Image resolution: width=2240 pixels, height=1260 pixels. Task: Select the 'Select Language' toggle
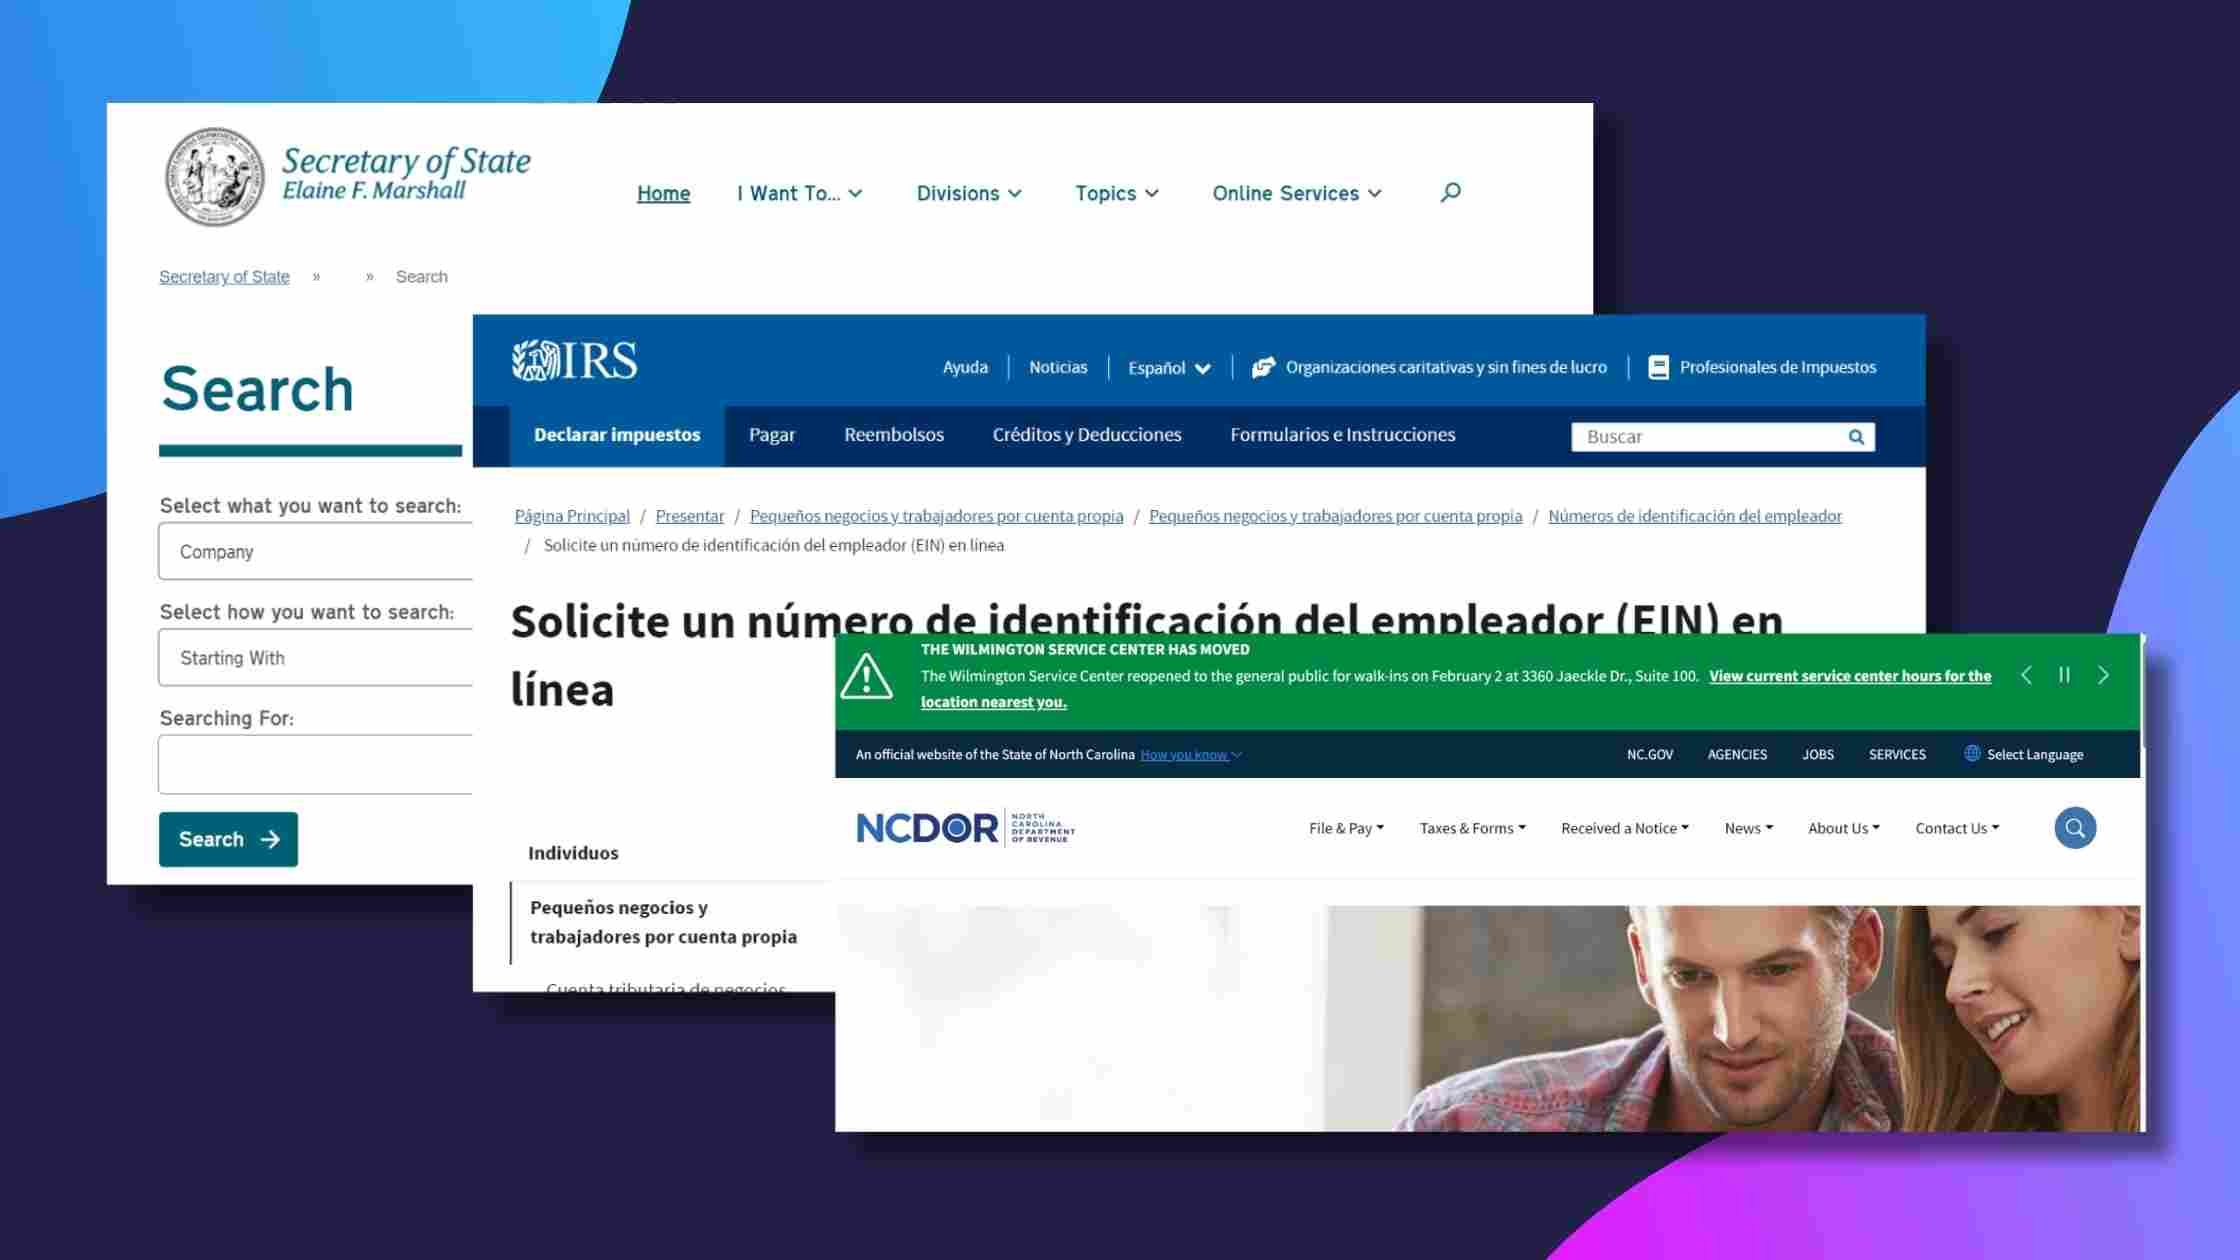(2023, 754)
